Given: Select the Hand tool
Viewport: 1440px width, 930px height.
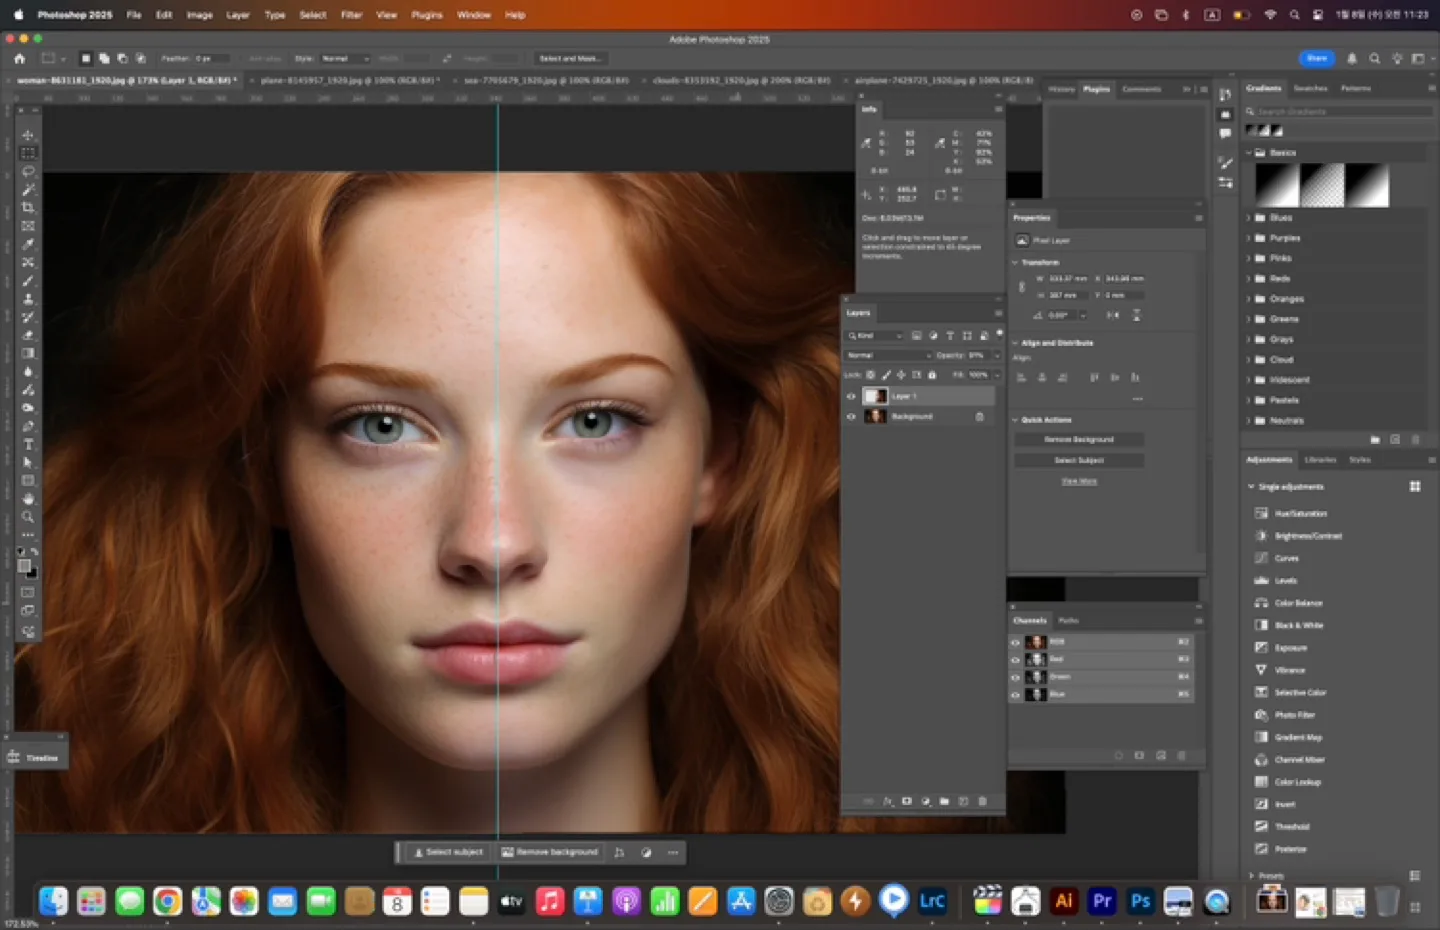Looking at the screenshot, I should (x=28, y=498).
